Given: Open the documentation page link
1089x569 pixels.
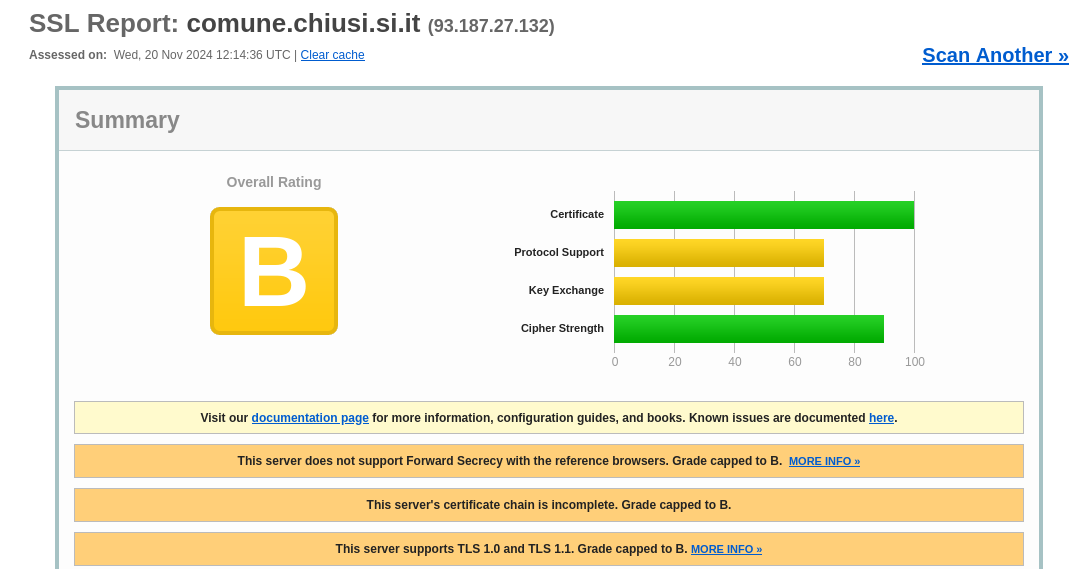Looking at the screenshot, I should 310,418.
